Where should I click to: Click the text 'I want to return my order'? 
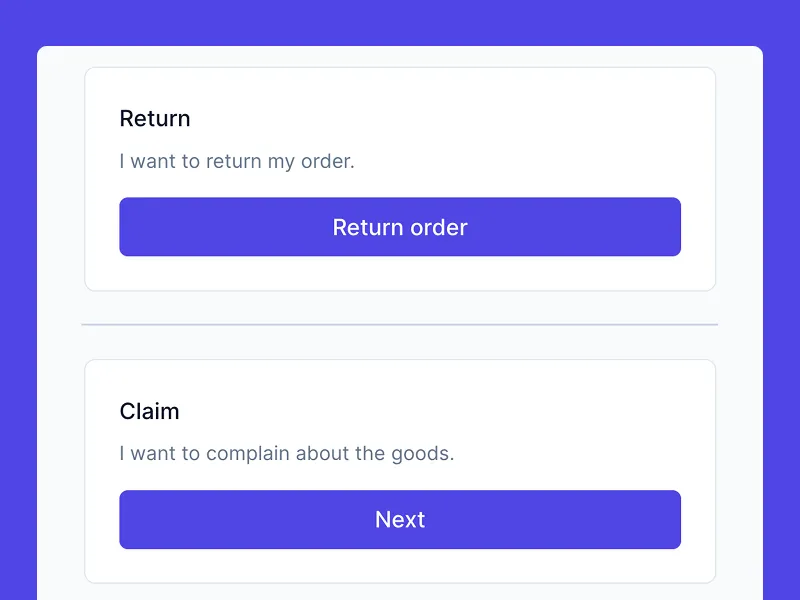coord(235,161)
